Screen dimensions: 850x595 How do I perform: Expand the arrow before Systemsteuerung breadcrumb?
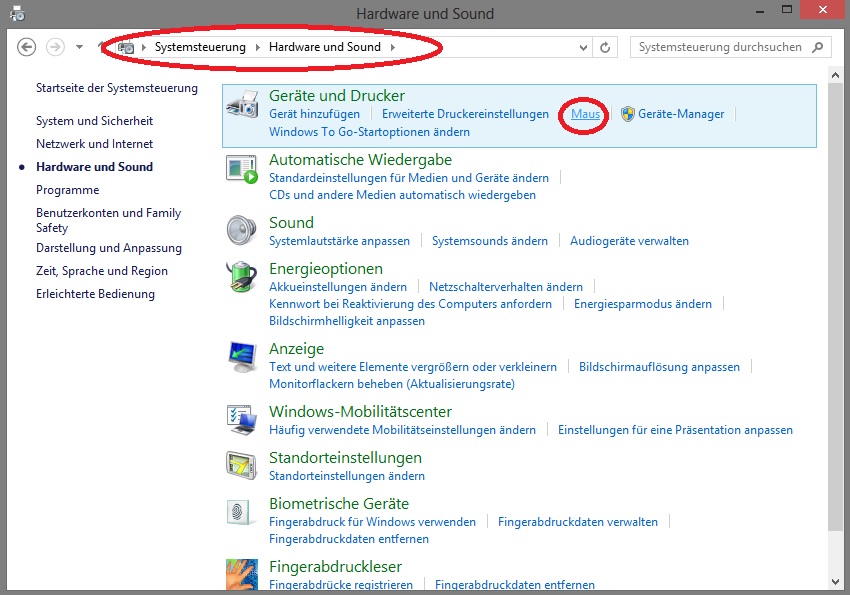144,48
